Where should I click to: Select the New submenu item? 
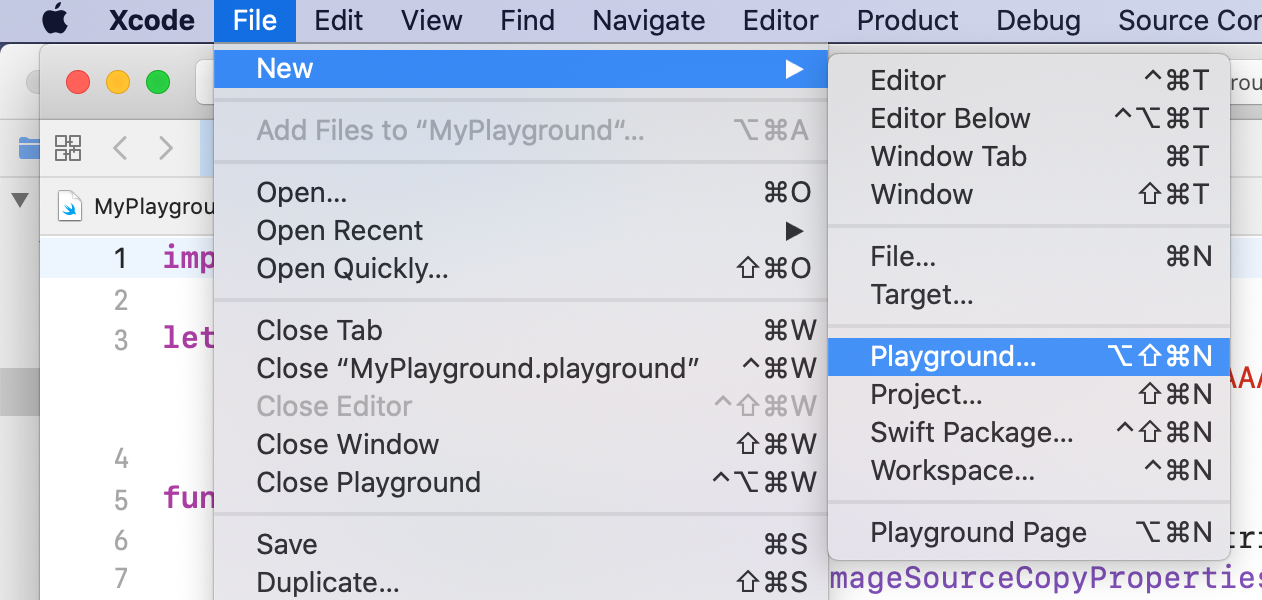pyautogui.click(x=521, y=68)
